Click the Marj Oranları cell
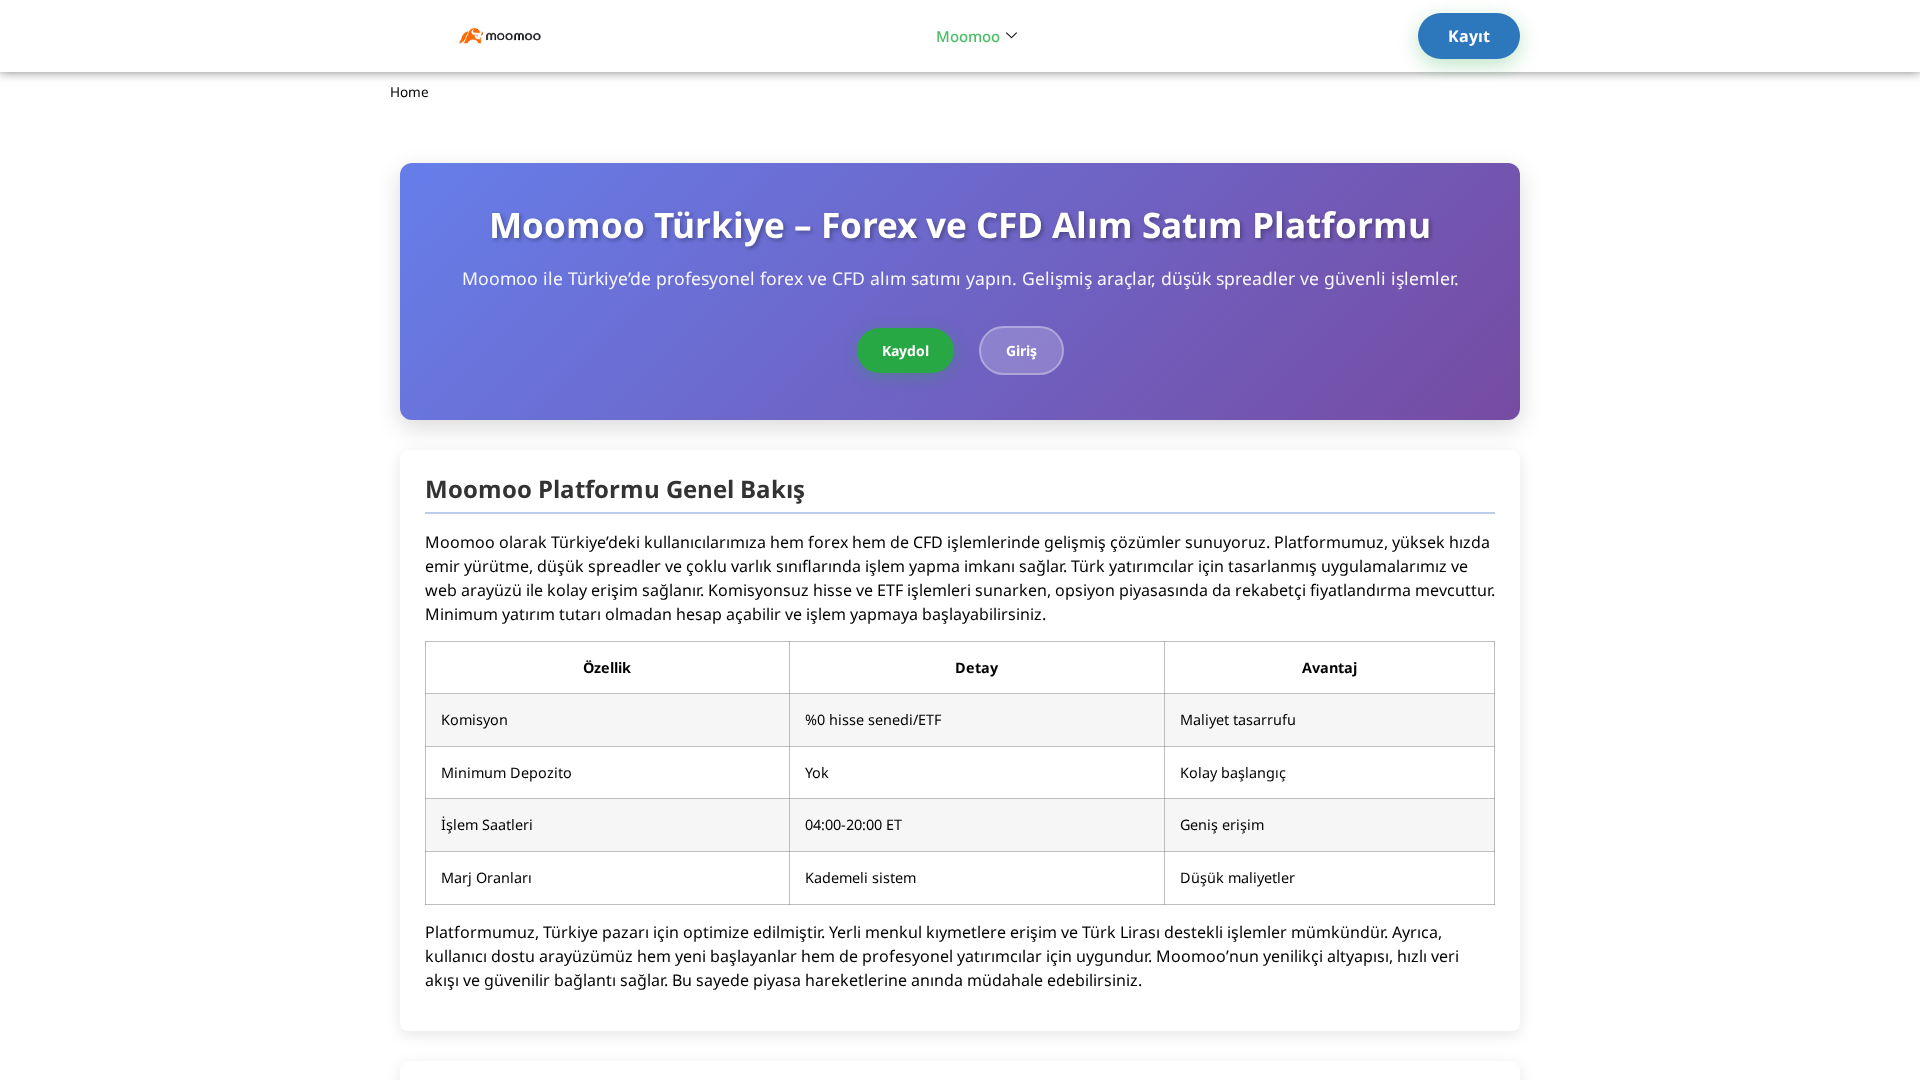Image resolution: width=1920 pixels, height=1080 pixels. pyautogui.click(x=486, y=877)
